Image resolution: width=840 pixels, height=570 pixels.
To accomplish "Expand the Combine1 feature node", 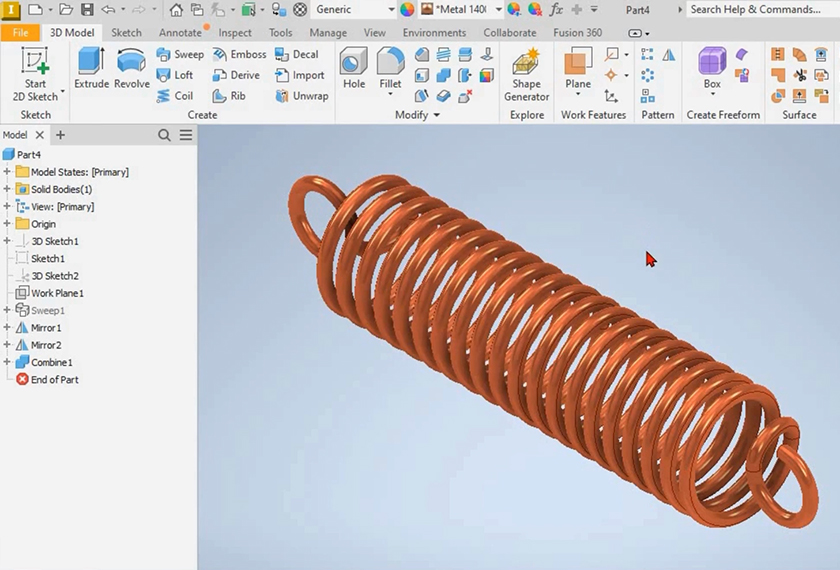I will 7,362.
